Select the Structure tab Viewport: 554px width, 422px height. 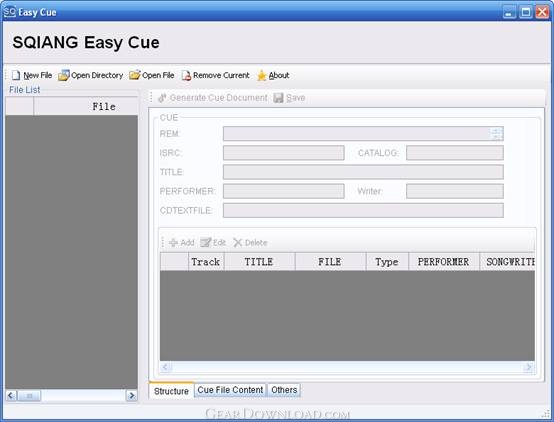click(x=171, y=391)
